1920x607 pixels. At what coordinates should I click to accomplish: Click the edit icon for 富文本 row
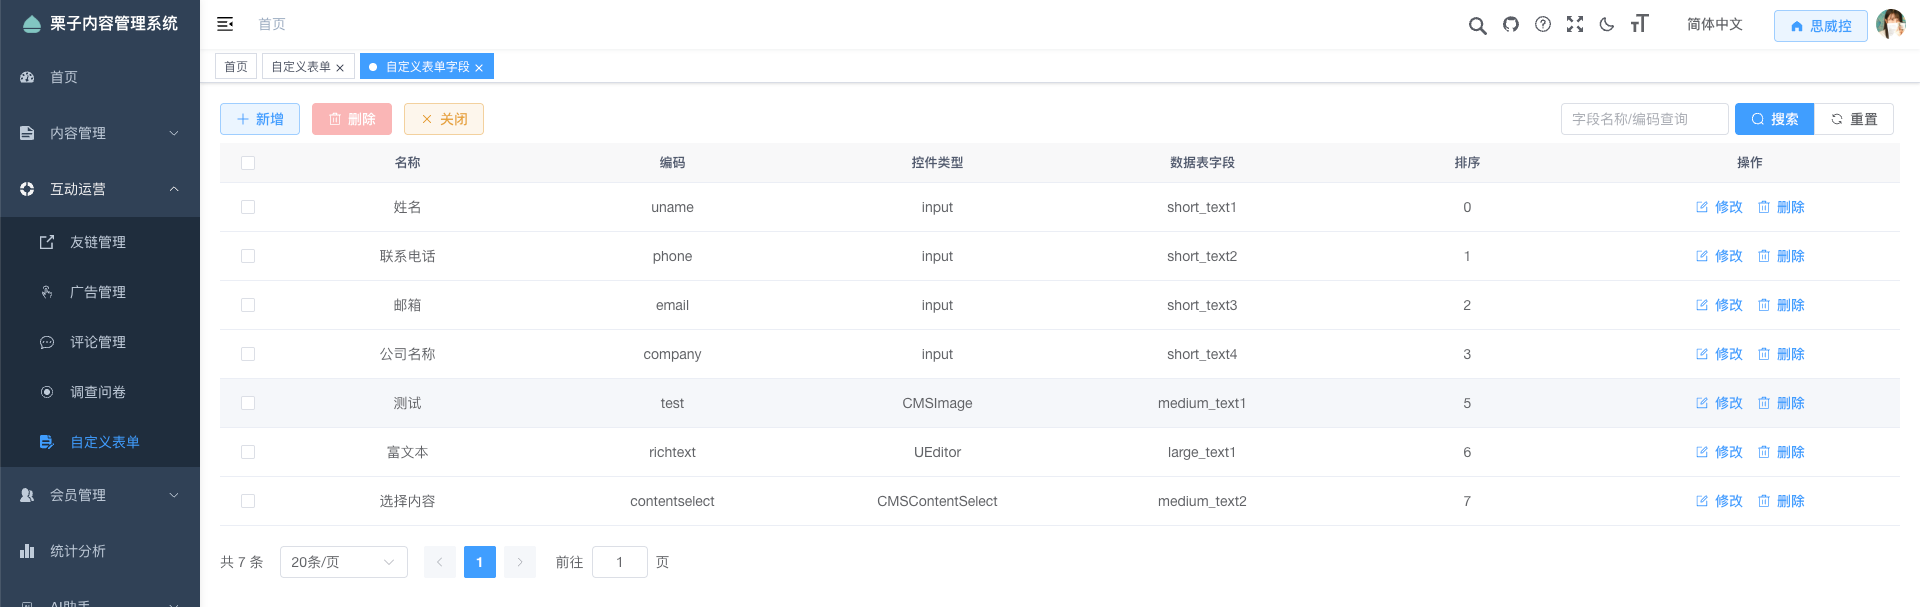coord(1702,452)
